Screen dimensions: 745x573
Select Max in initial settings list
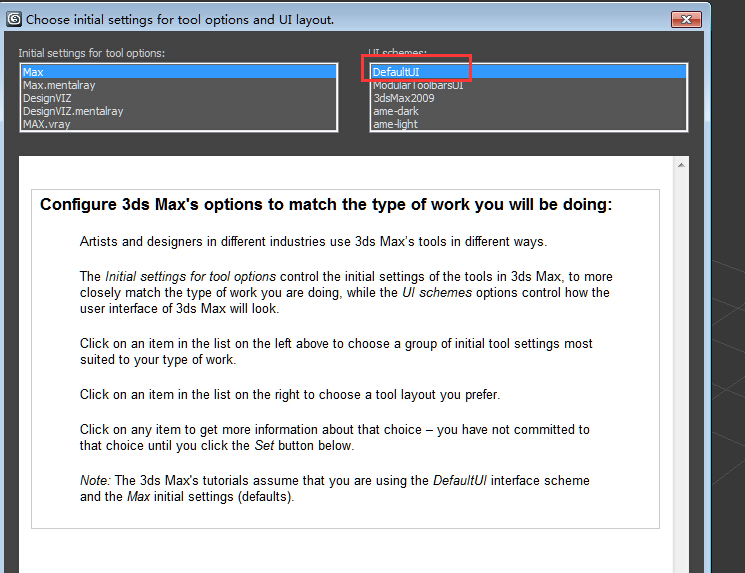(179, 72)
